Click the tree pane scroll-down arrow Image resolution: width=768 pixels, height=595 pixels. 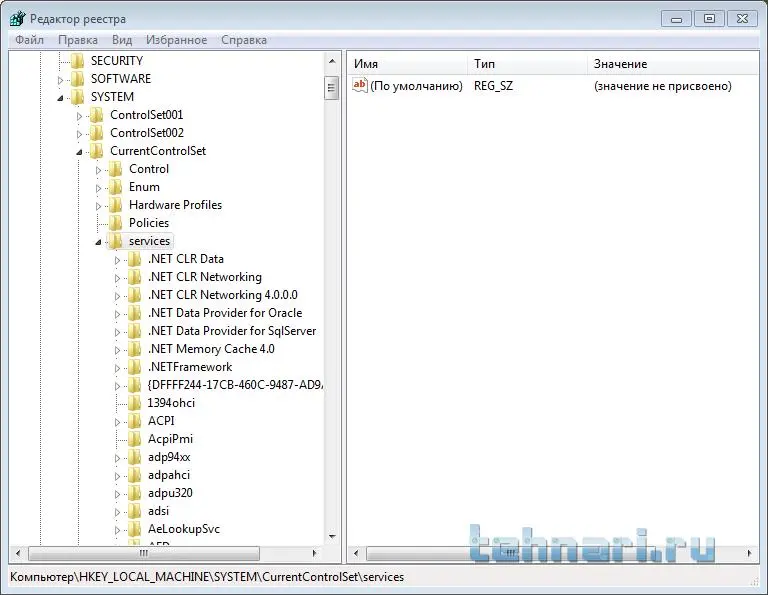tap(332, 537)
